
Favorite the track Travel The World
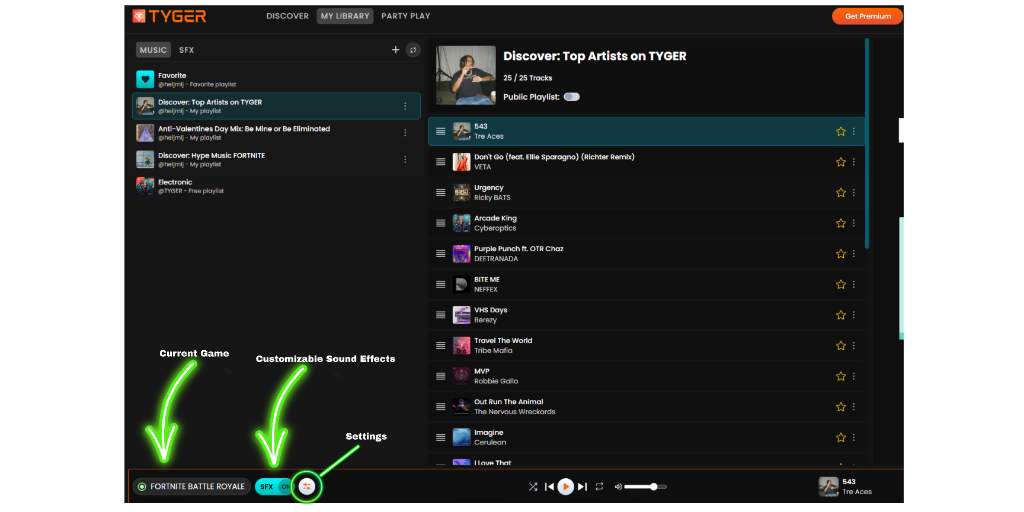click(840, 345)
